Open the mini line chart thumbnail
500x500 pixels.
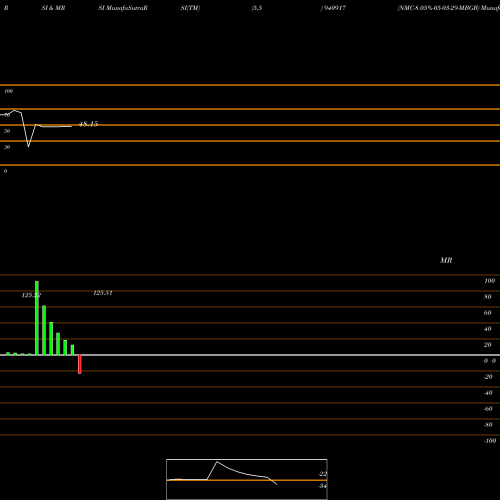point(247,479)
